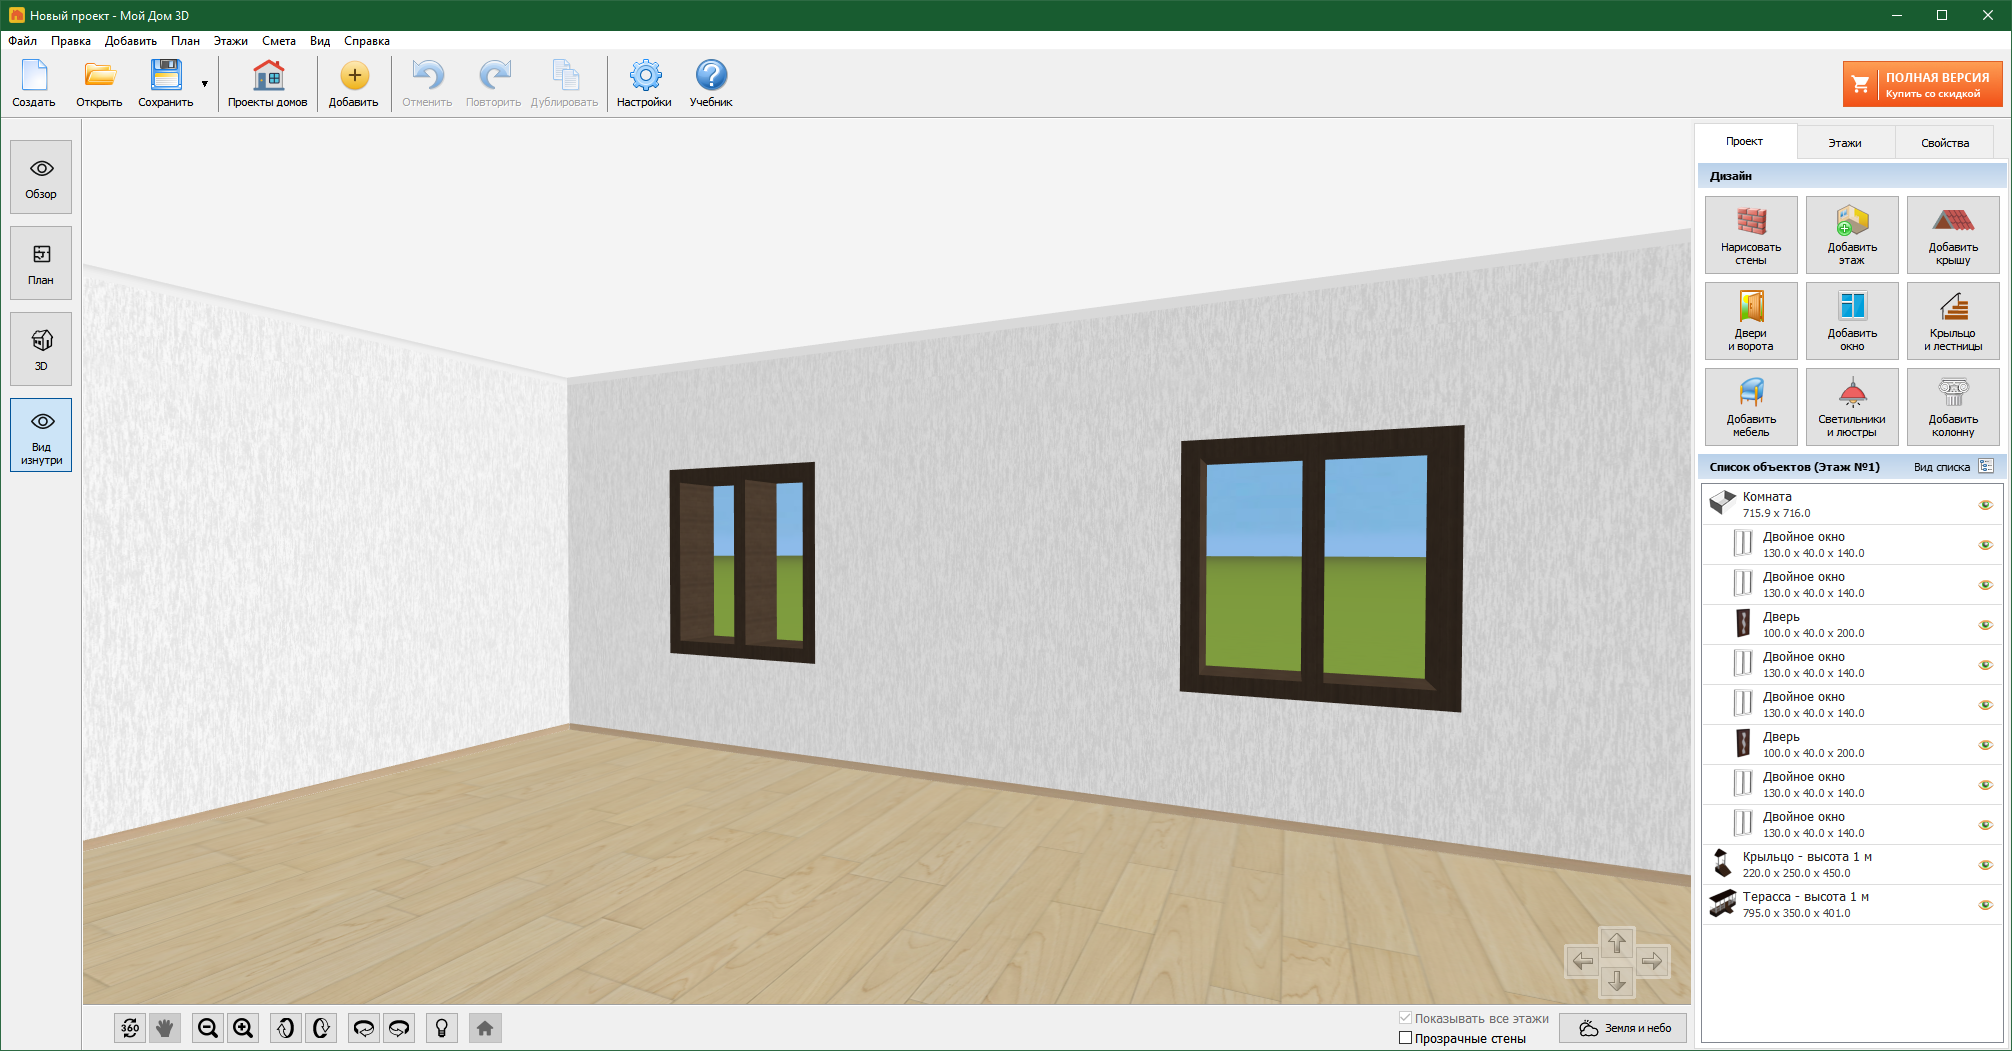The height and width of the screenshot is (1051, 2012).
Task: Click Добавить окно window tool
Action: [x=1852, y=321]
